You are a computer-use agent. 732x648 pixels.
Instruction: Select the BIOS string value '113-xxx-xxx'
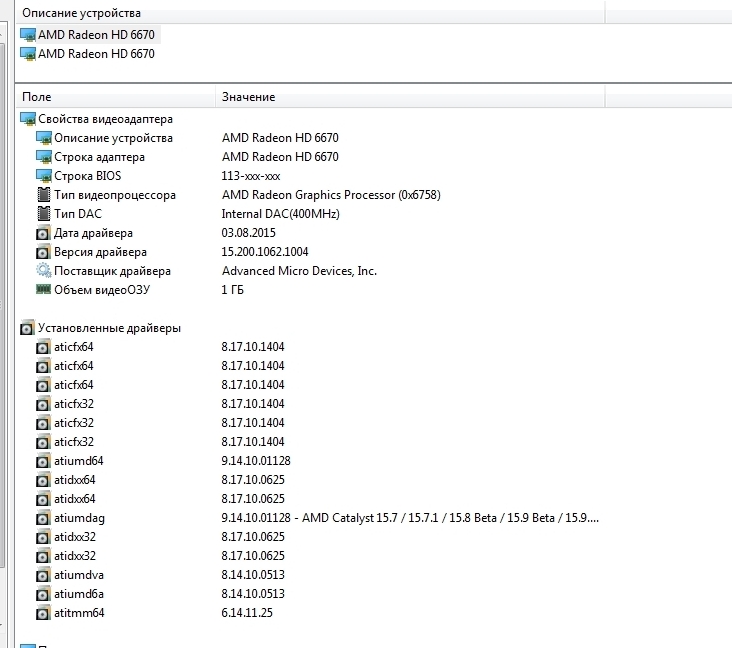click(251, 176)
